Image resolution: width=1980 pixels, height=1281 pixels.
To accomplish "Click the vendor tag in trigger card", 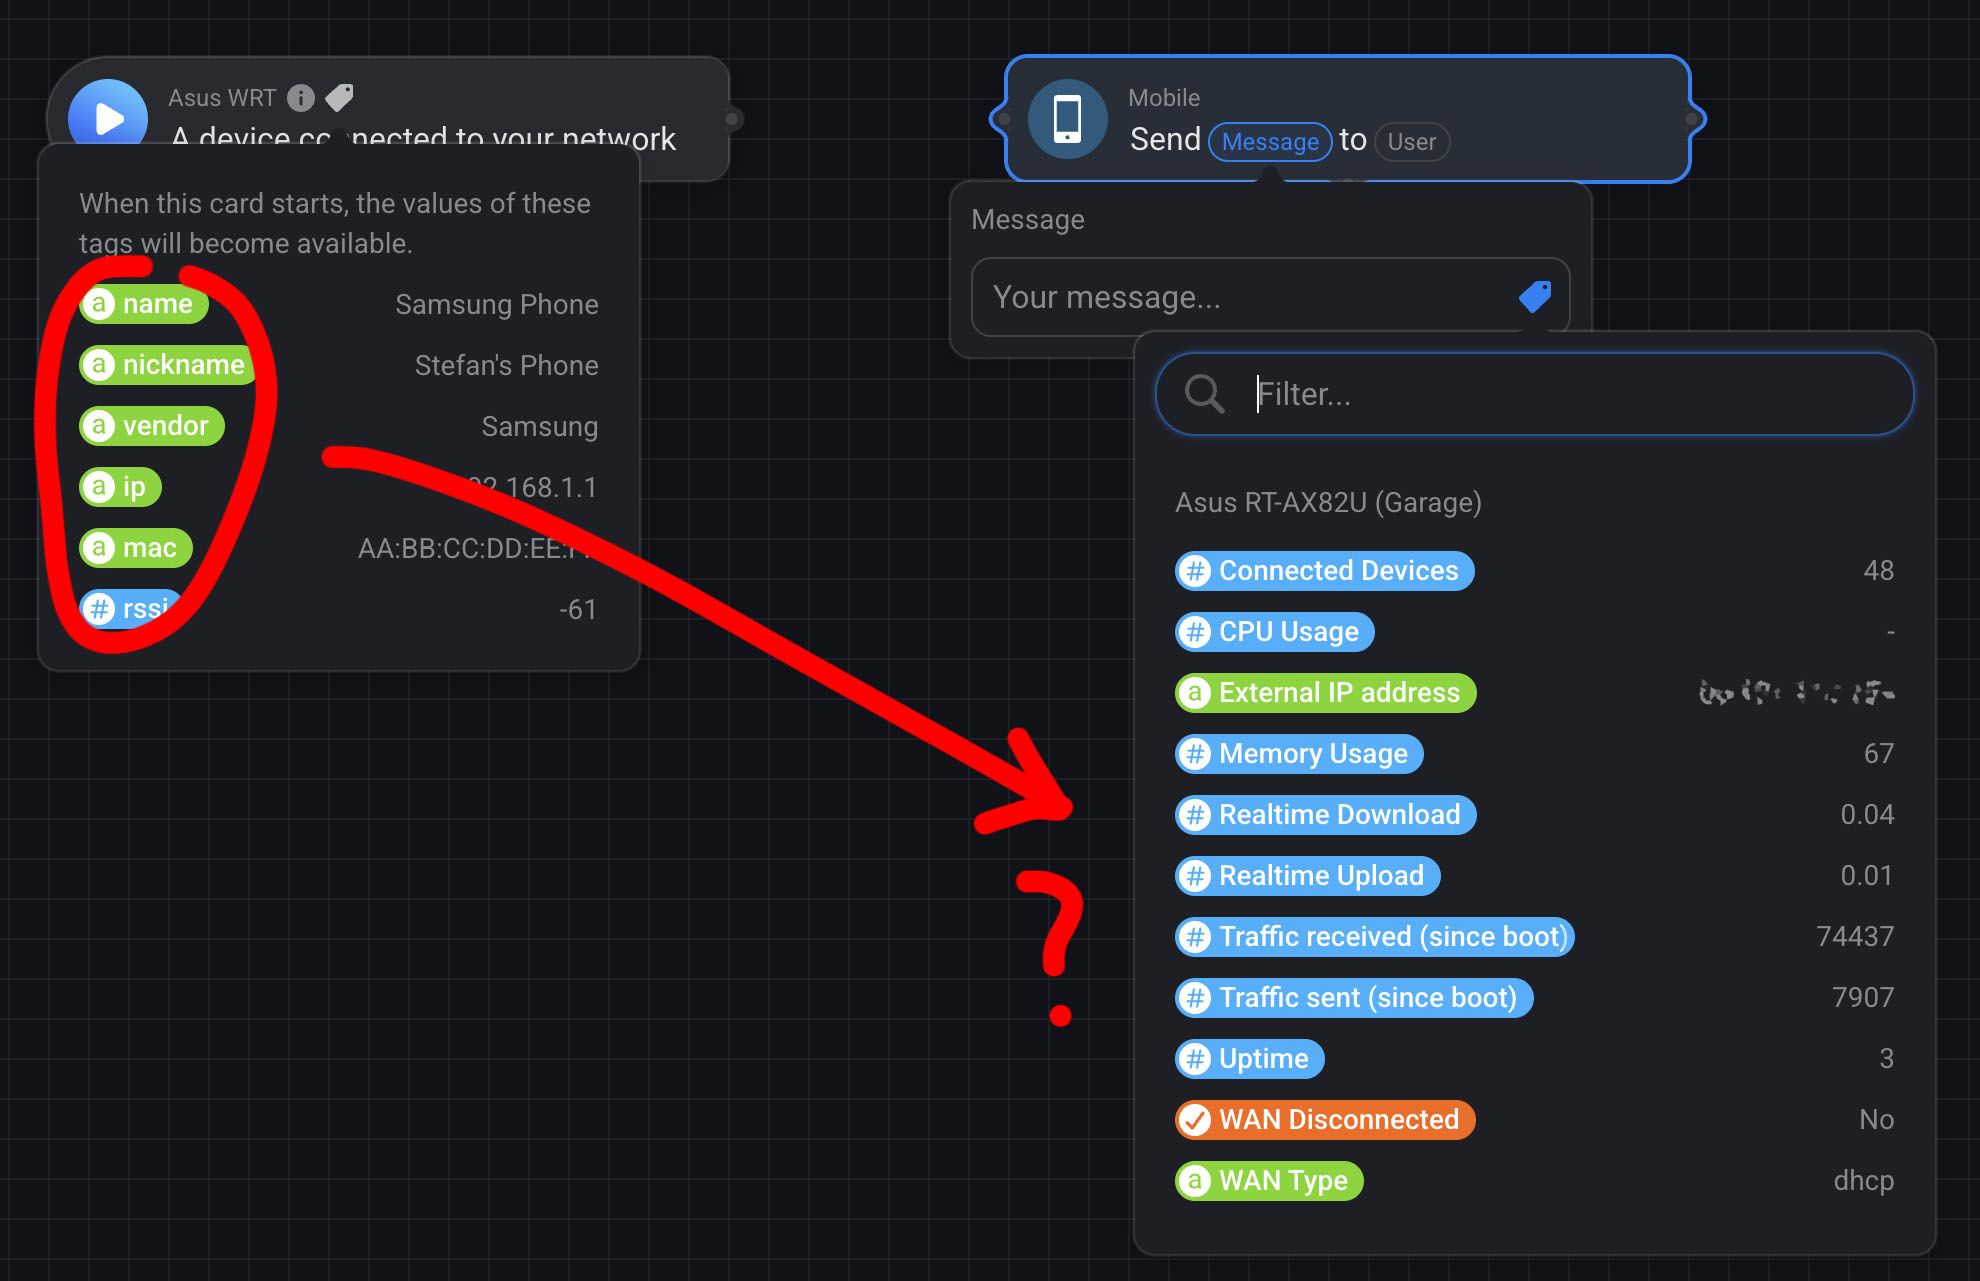I will coord(152,426).
